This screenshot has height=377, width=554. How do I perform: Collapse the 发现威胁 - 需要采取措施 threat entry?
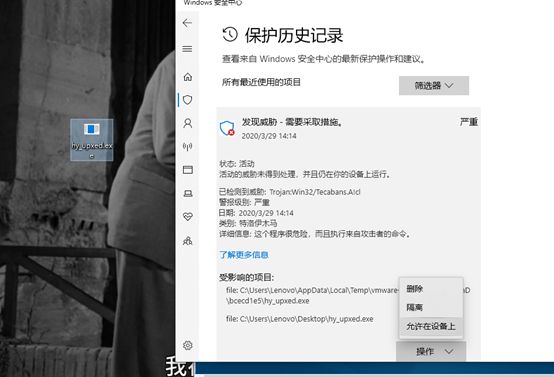click(x=348, y=129)
